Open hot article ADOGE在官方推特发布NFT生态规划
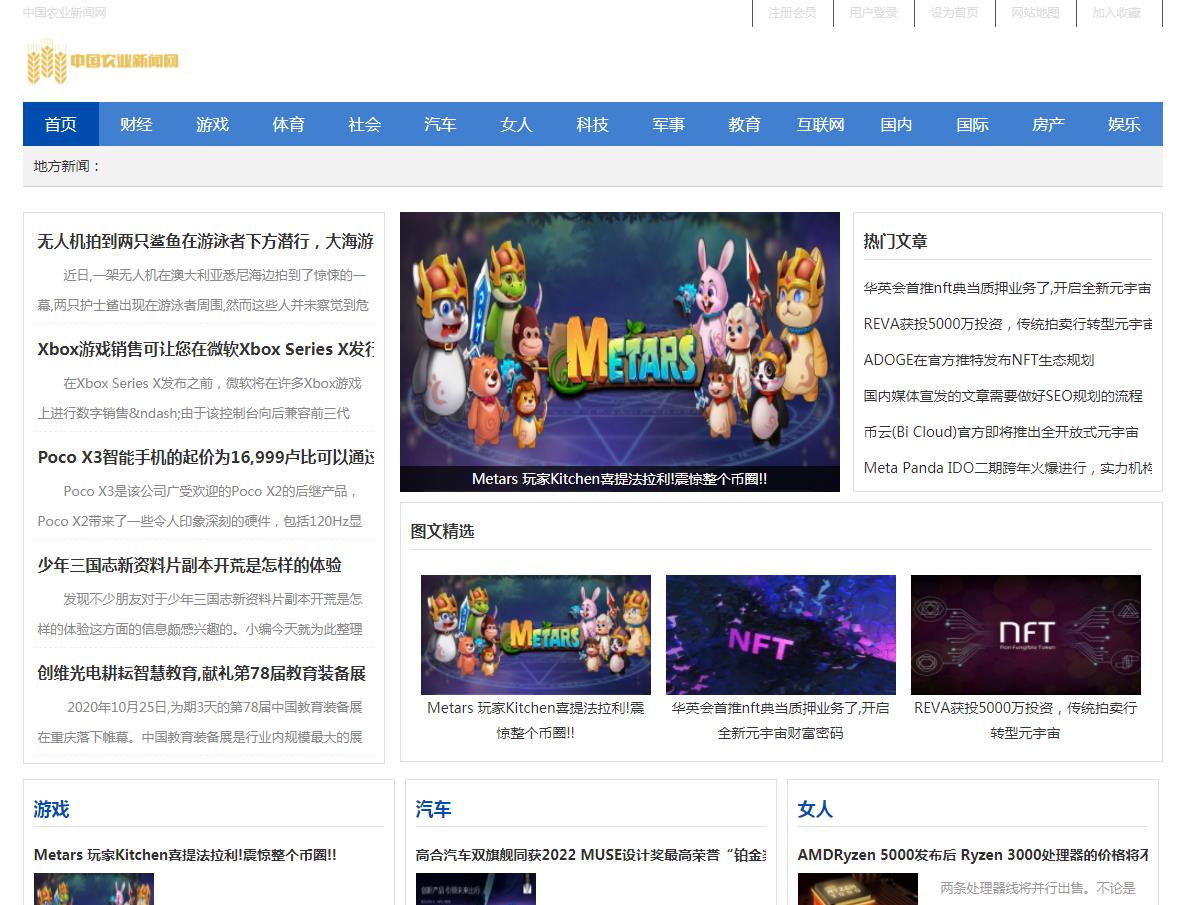1188x905 pixels. [x=979, y=360]
